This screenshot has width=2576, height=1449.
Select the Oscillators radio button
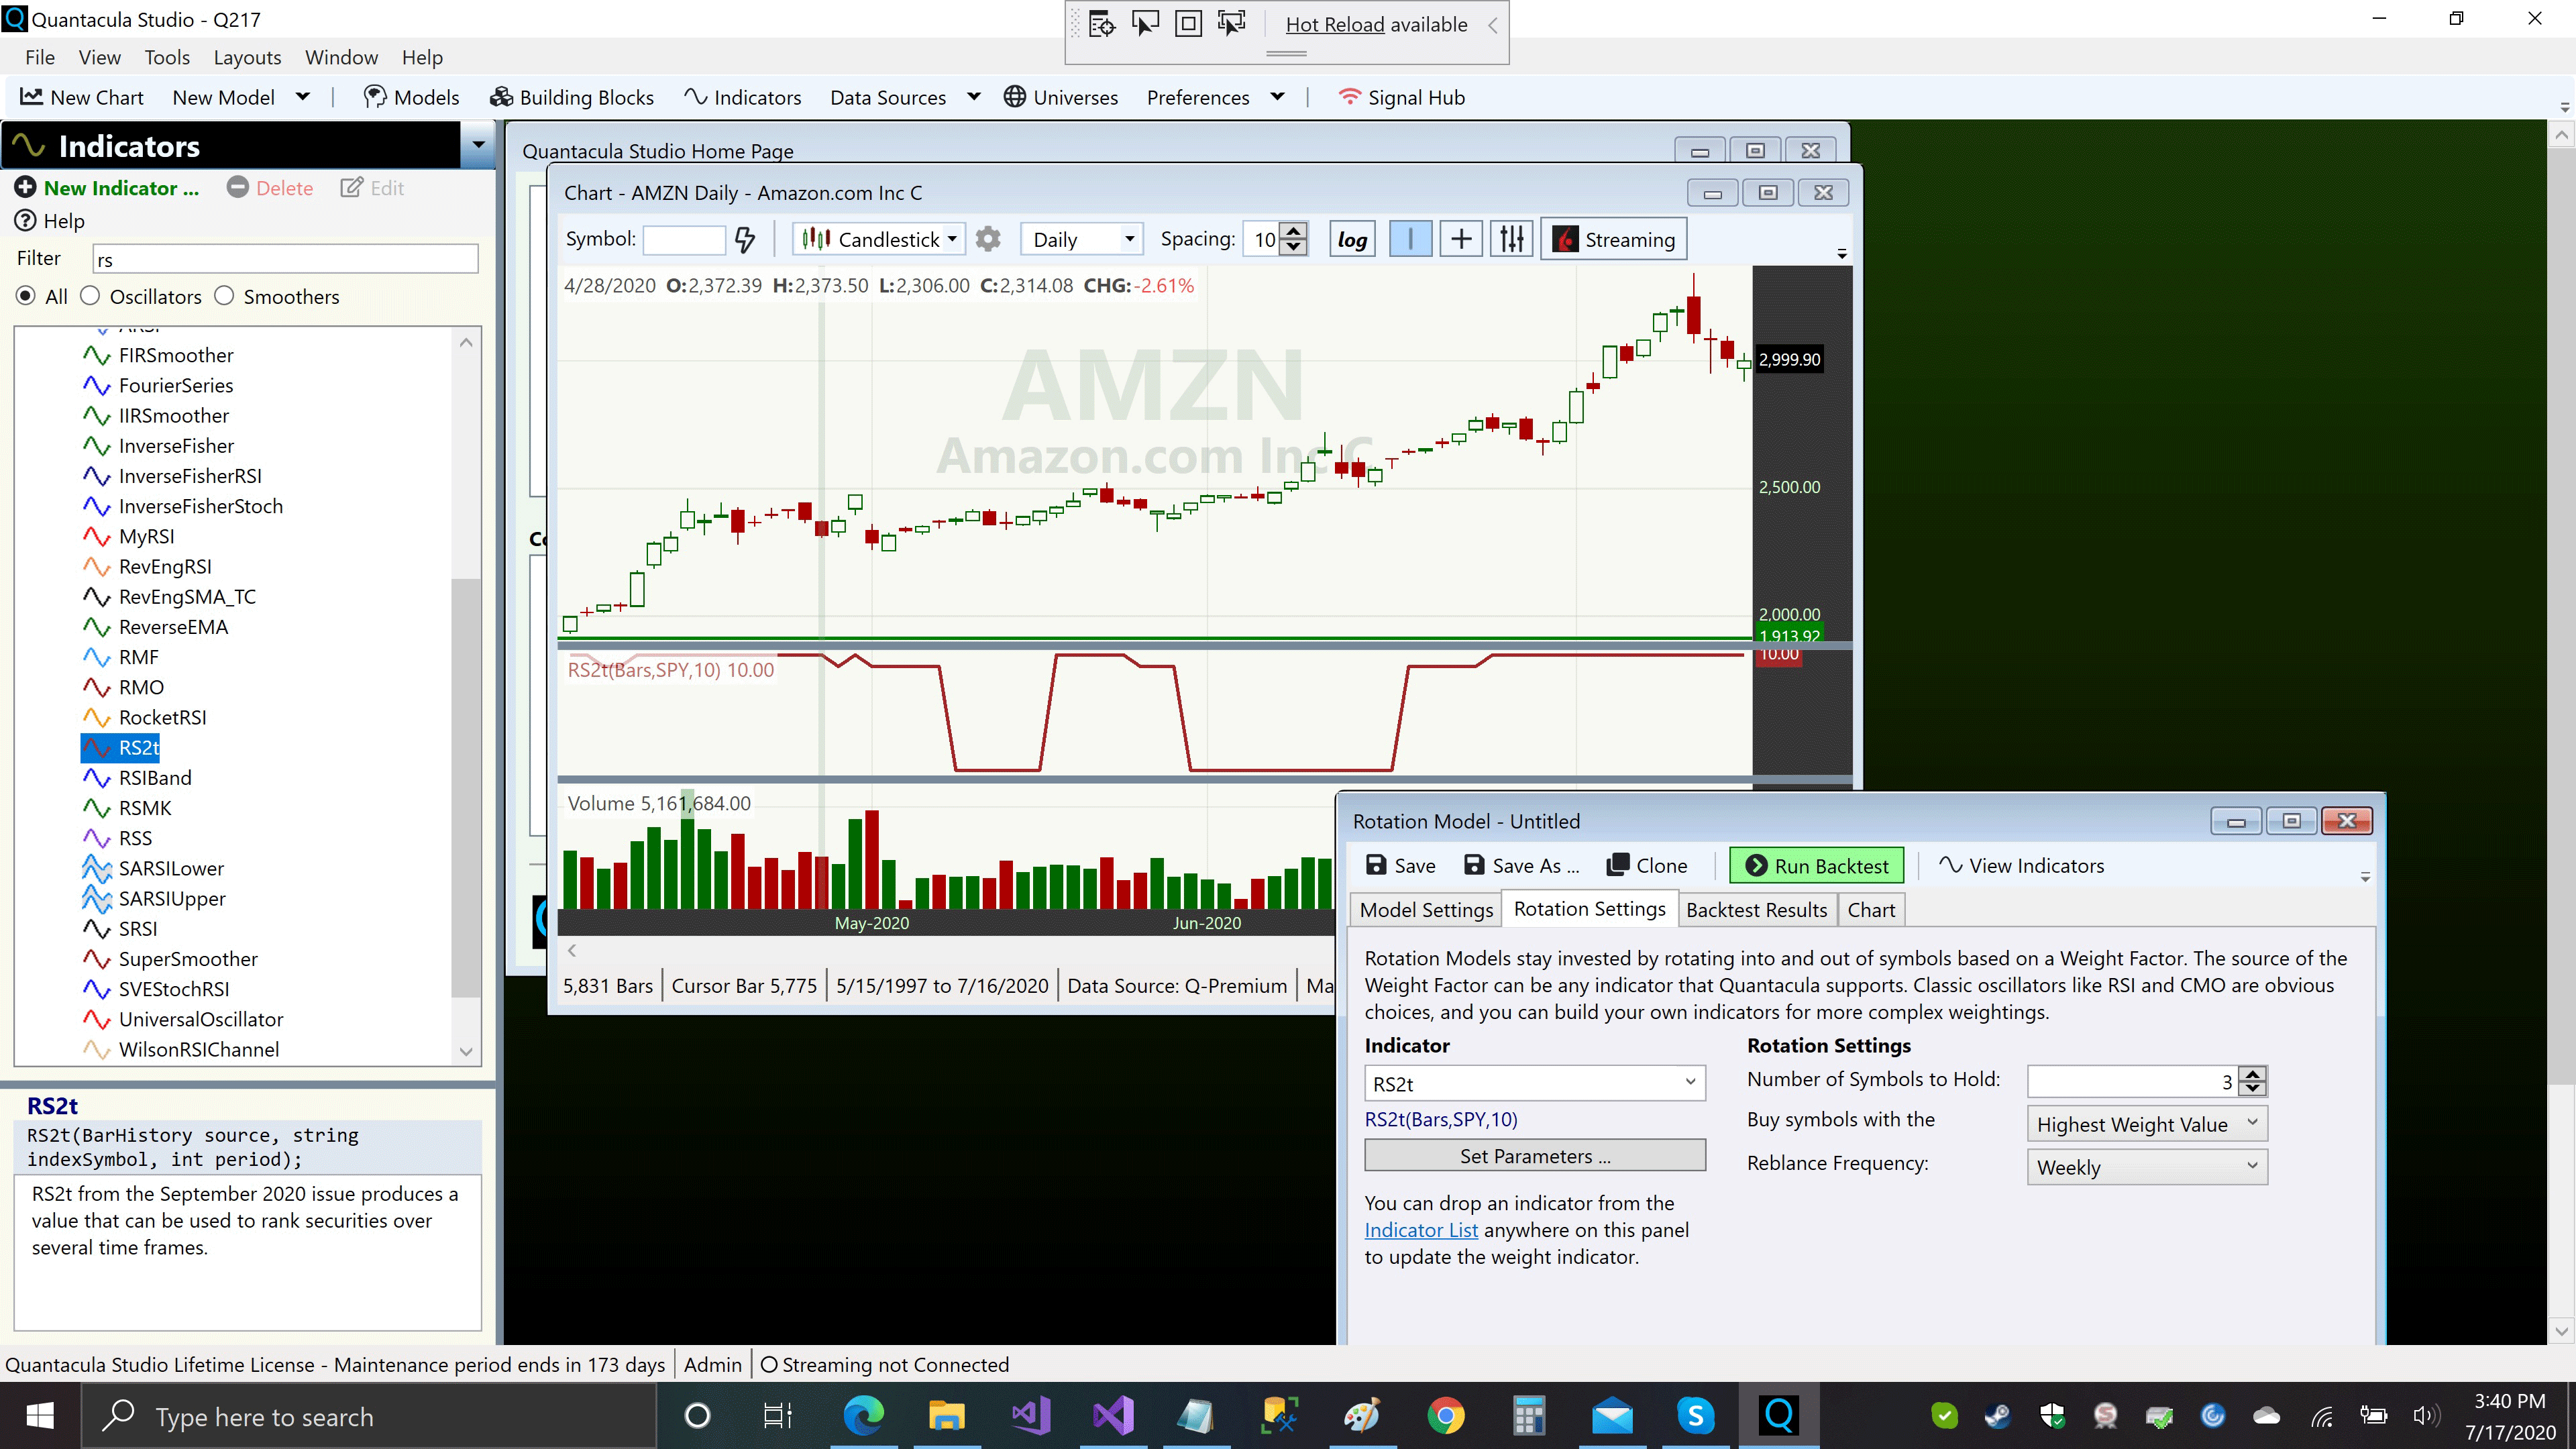click(90, 296)
